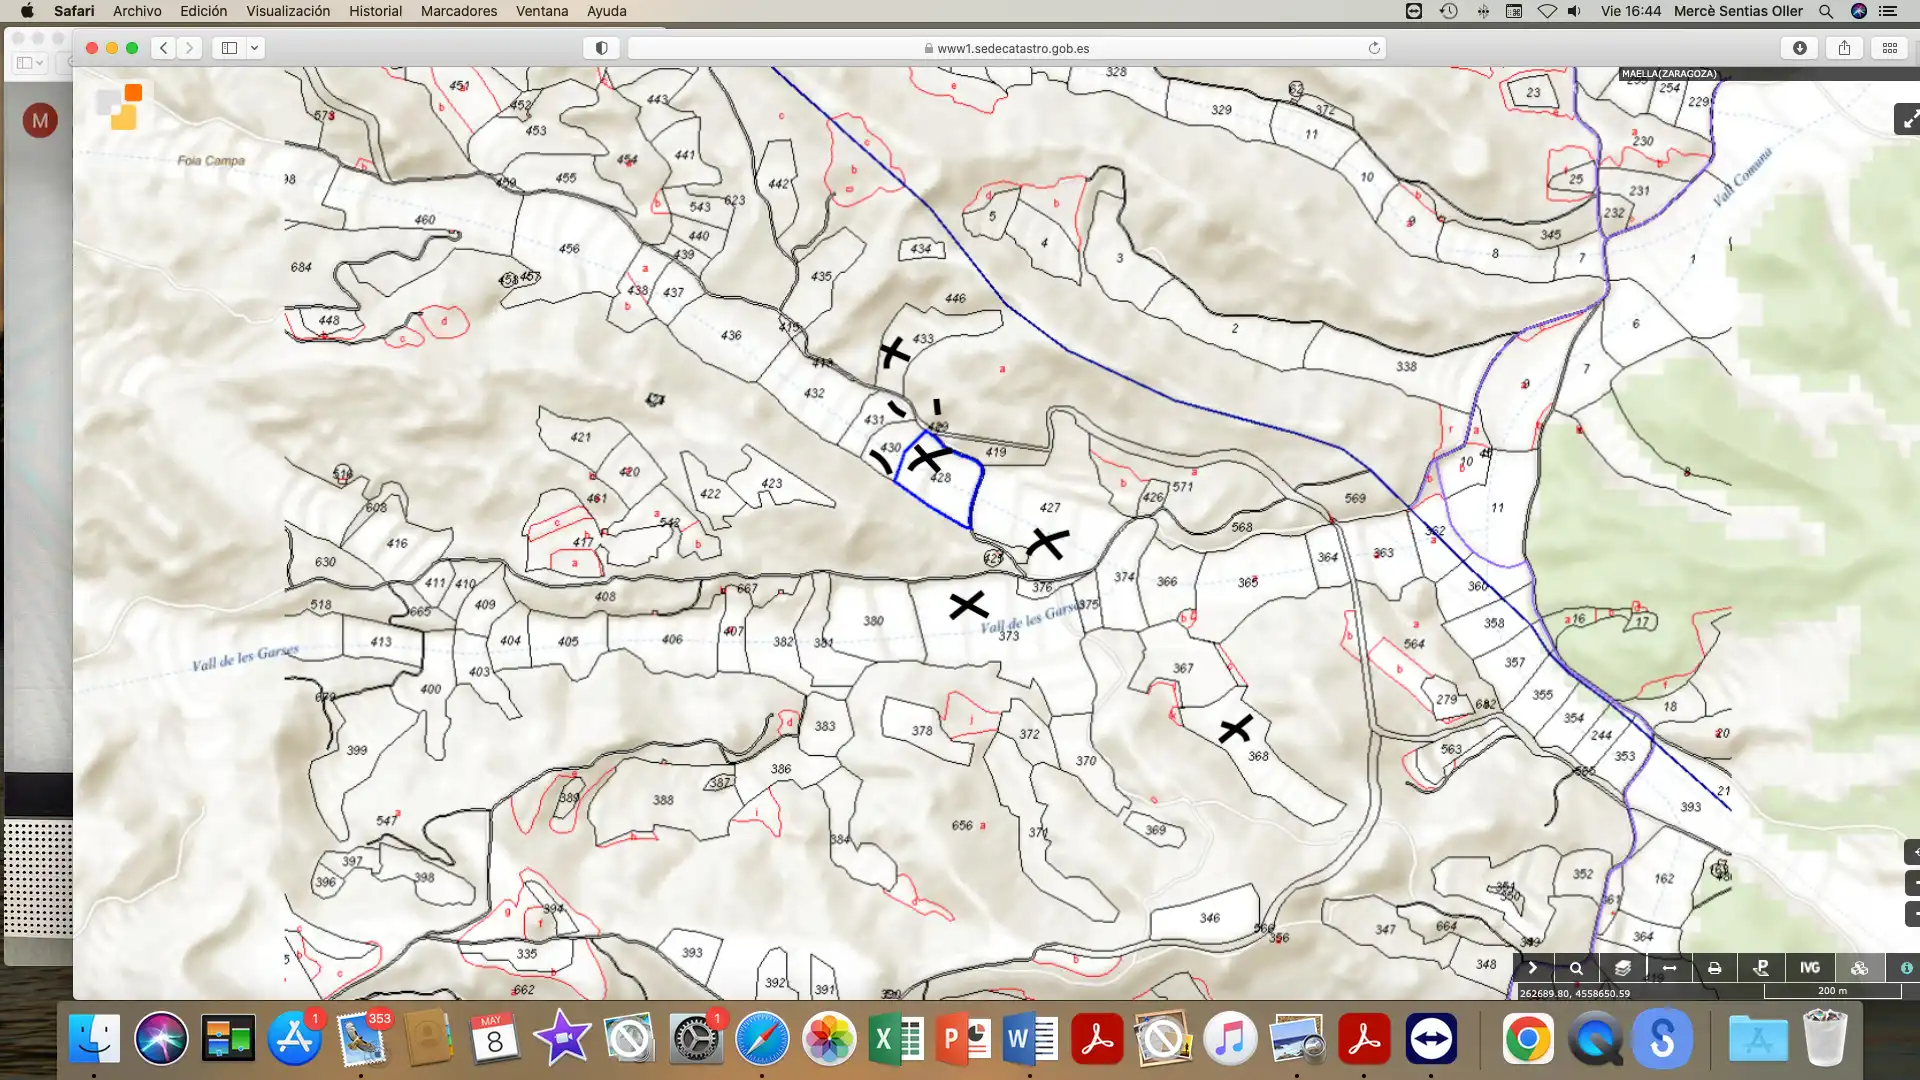Image resolution: width=1920 pixels, height=1080 pixels.
Task: Open the Edición menu
Action: click(x=203, y=11)
